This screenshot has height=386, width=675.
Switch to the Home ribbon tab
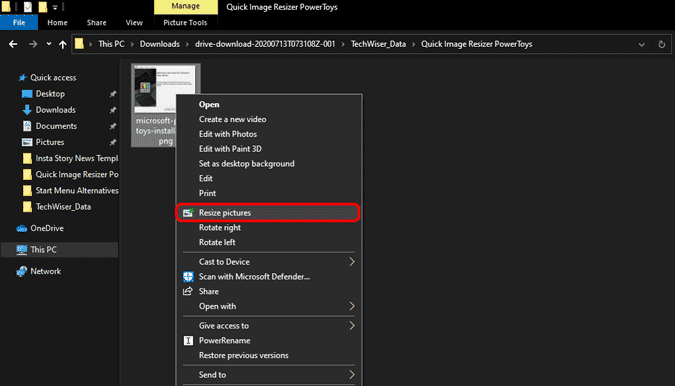[57, 22]
